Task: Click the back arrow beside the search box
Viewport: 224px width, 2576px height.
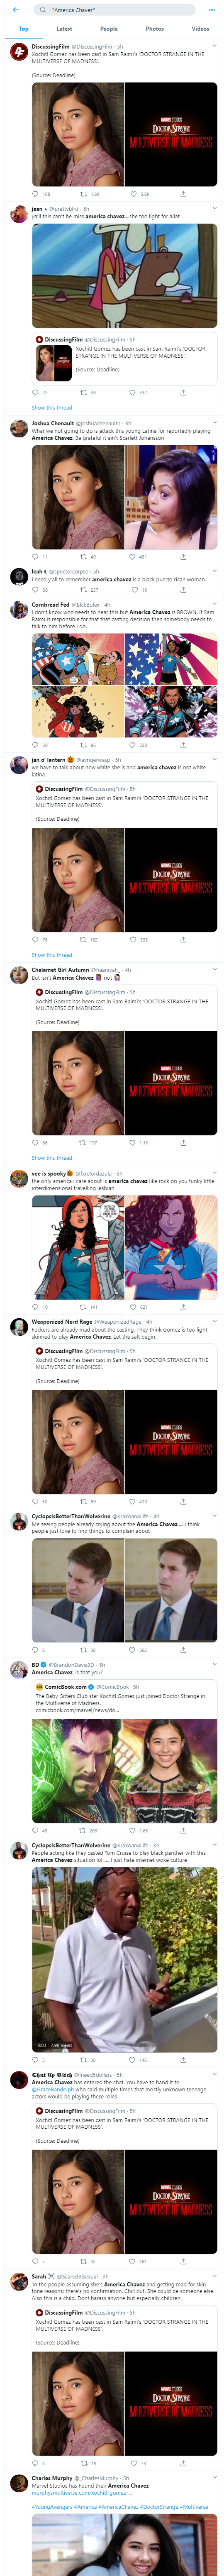Action: (15, 10)
